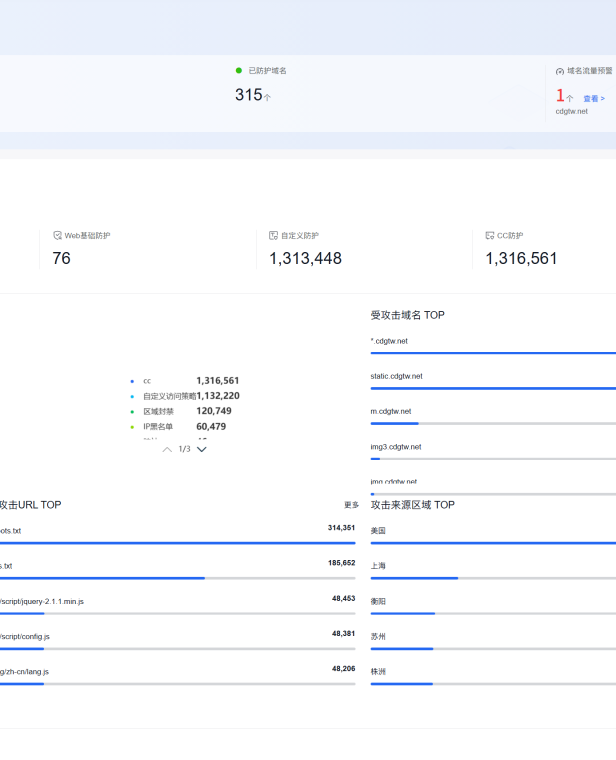This screenshot has width=616, height=760.
Task: Click the legend value 120,749
Action: [x=214, y=411]
